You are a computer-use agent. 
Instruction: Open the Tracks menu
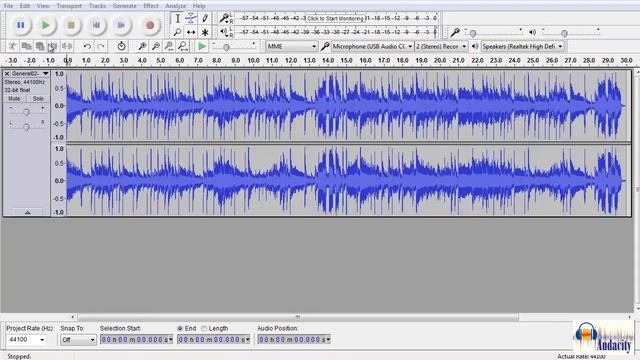tap(97, 6)
